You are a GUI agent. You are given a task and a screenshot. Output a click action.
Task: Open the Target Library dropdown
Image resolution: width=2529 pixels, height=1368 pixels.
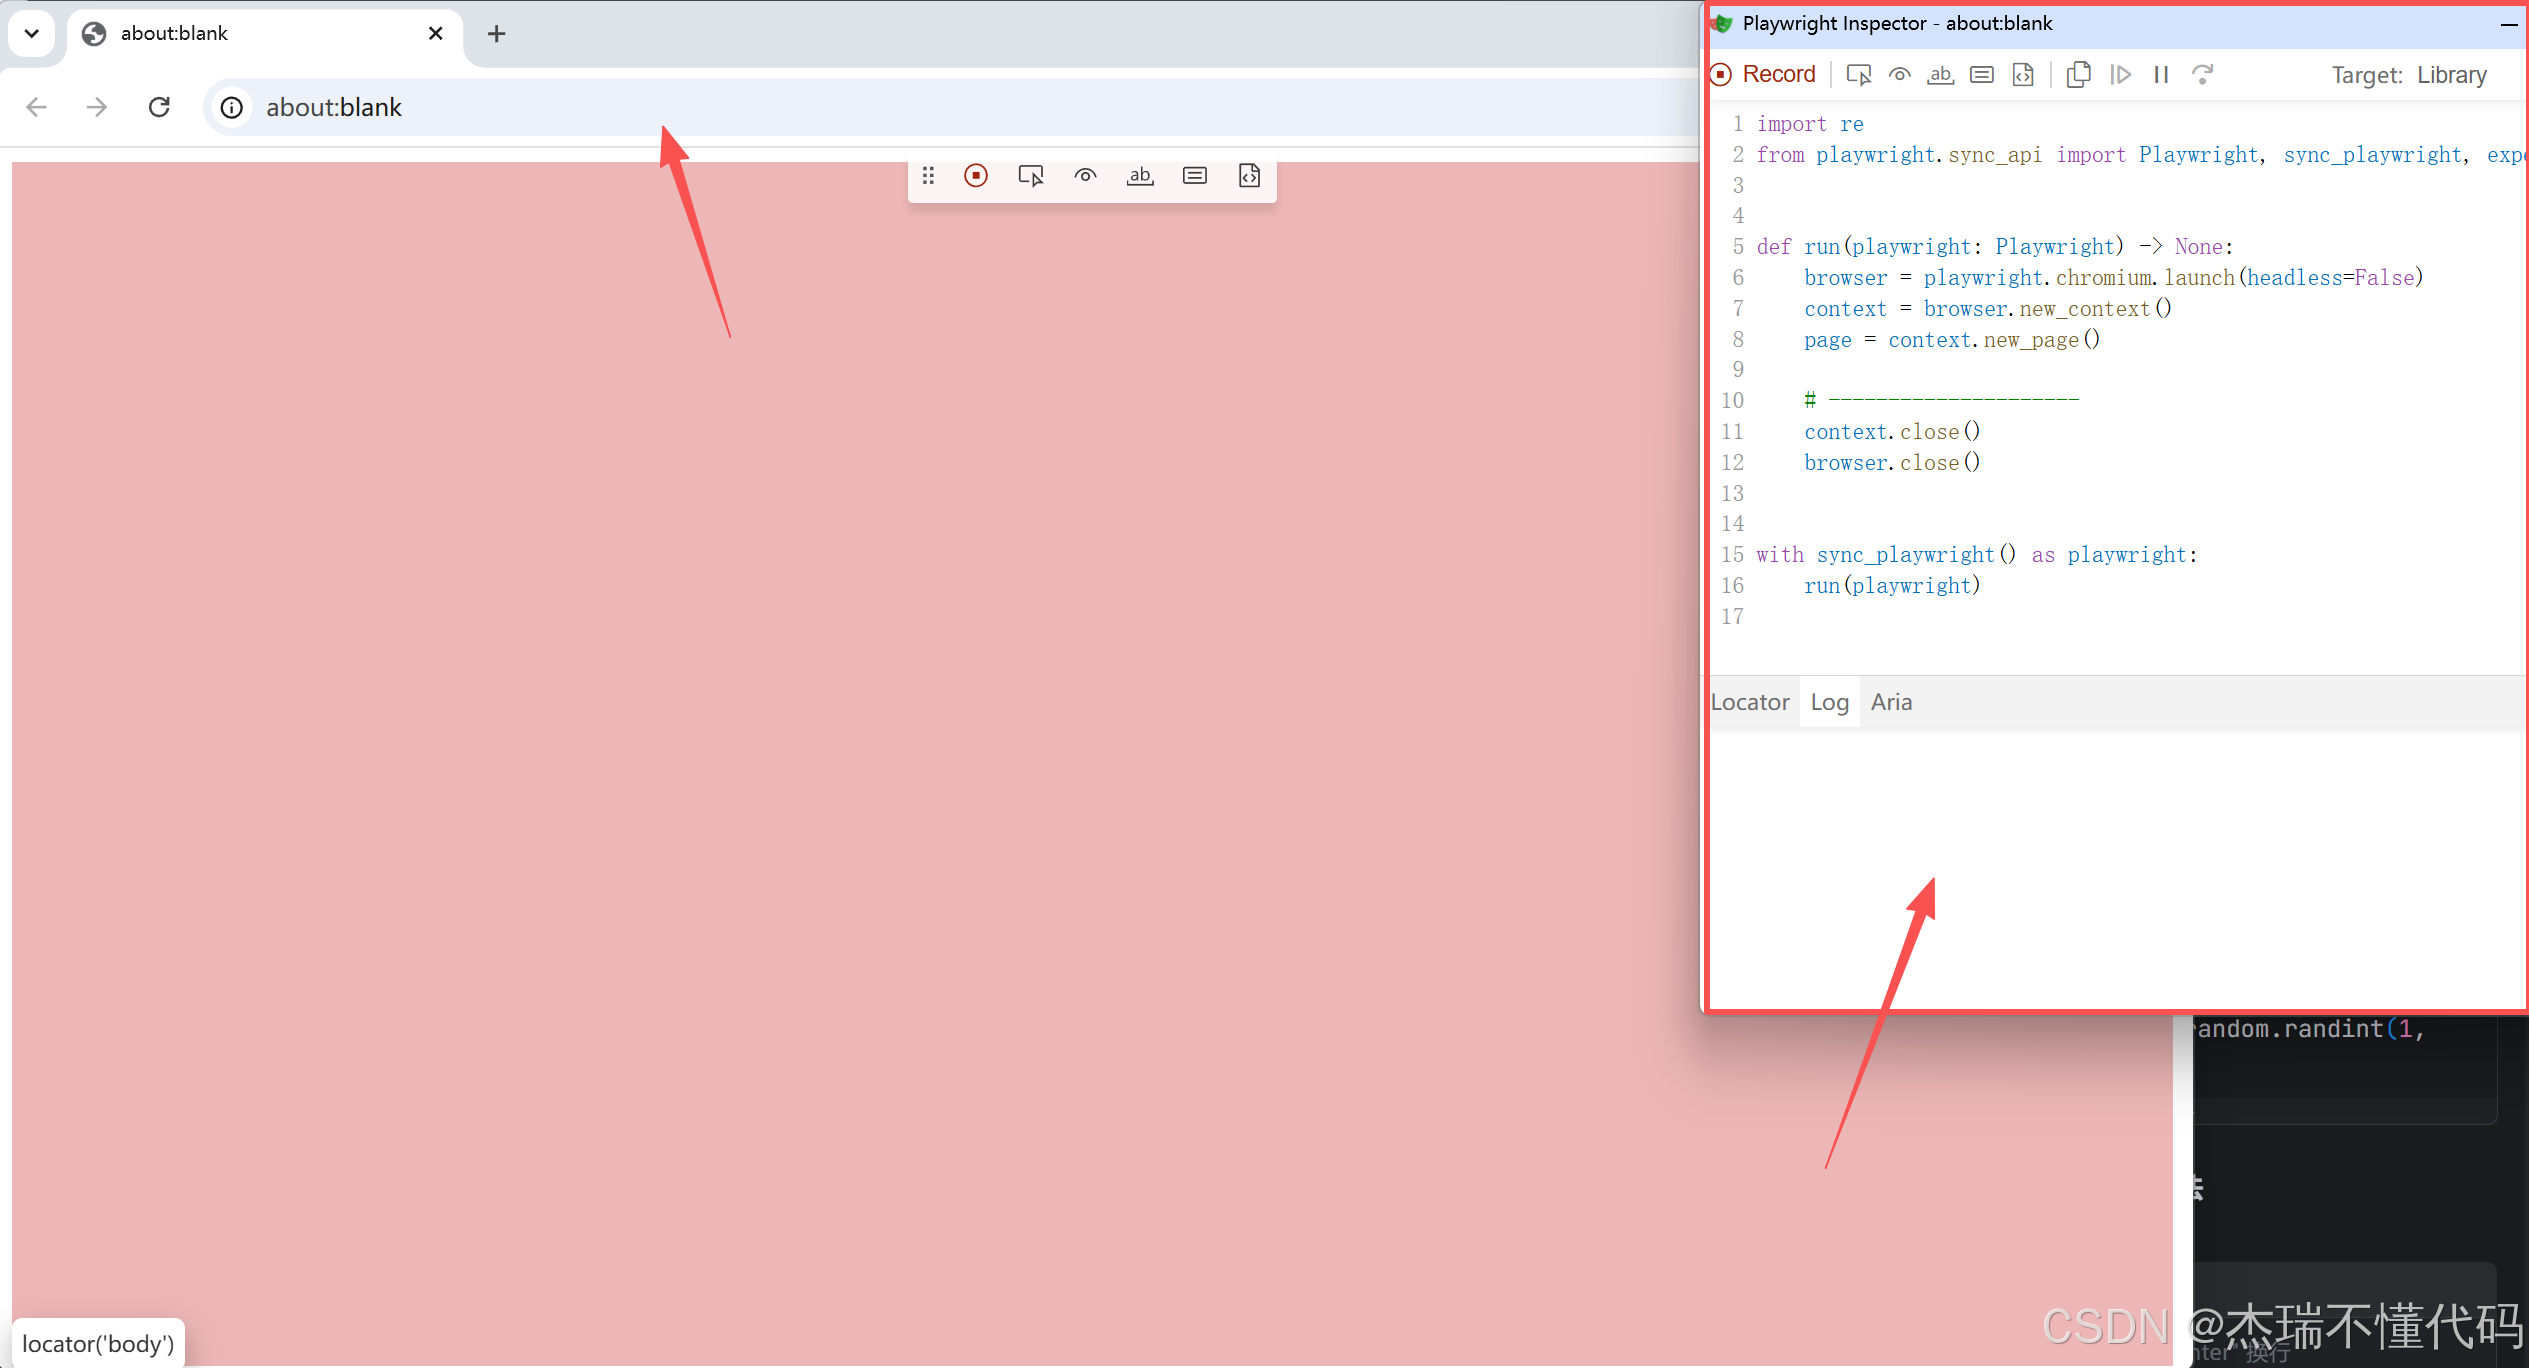click(x=2451, y=75)
